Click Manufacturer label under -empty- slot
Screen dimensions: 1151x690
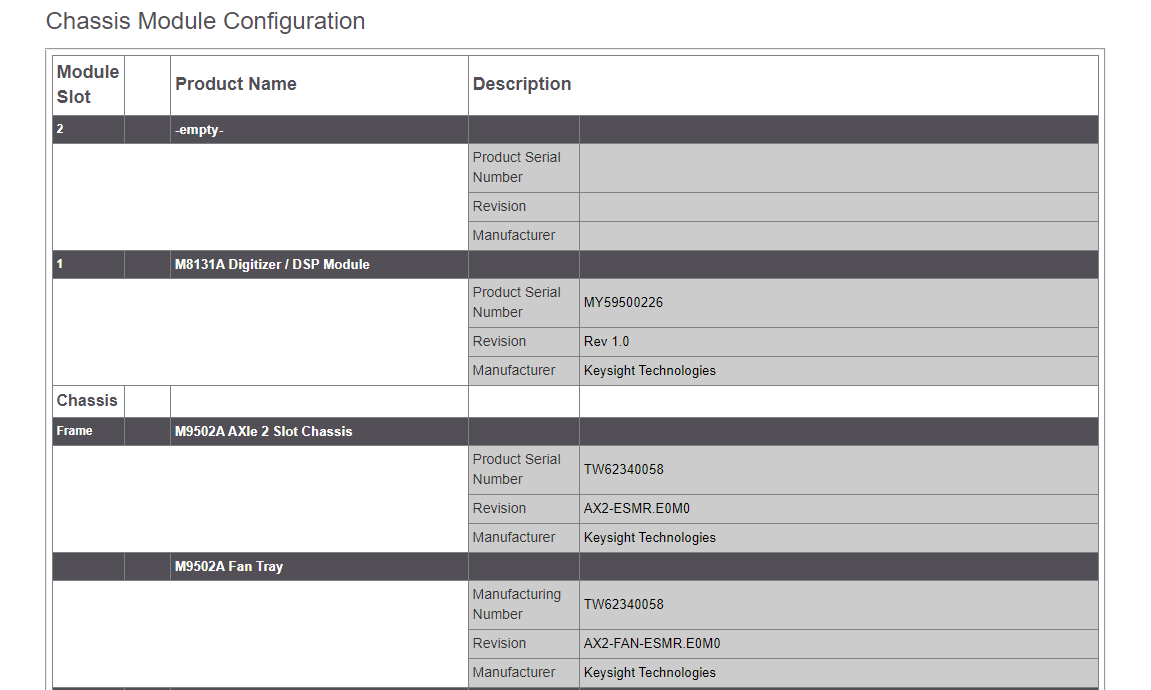pyautogui.click(x=514, y=236)
